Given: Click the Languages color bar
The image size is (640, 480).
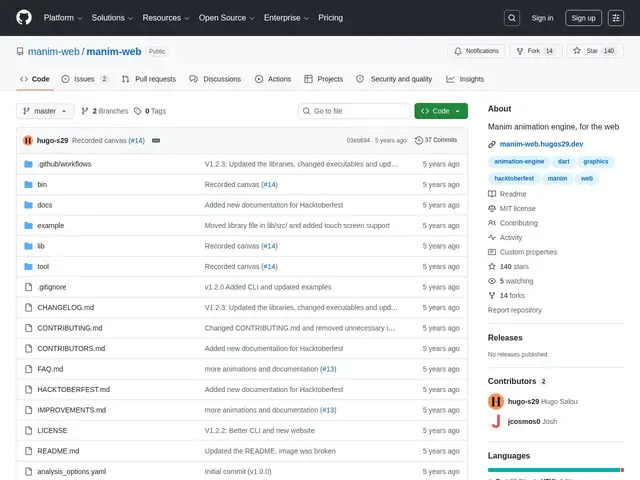Looking at the screenshot, I should coord(556,470).
